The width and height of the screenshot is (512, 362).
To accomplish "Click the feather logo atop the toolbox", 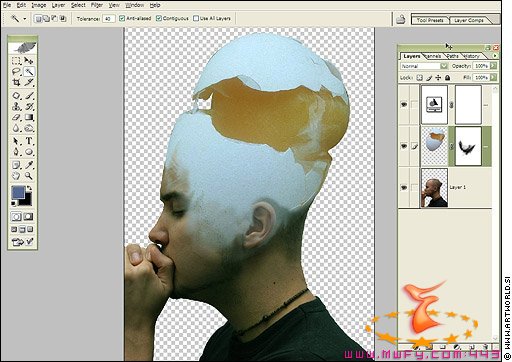I will [x=23, y=48].
